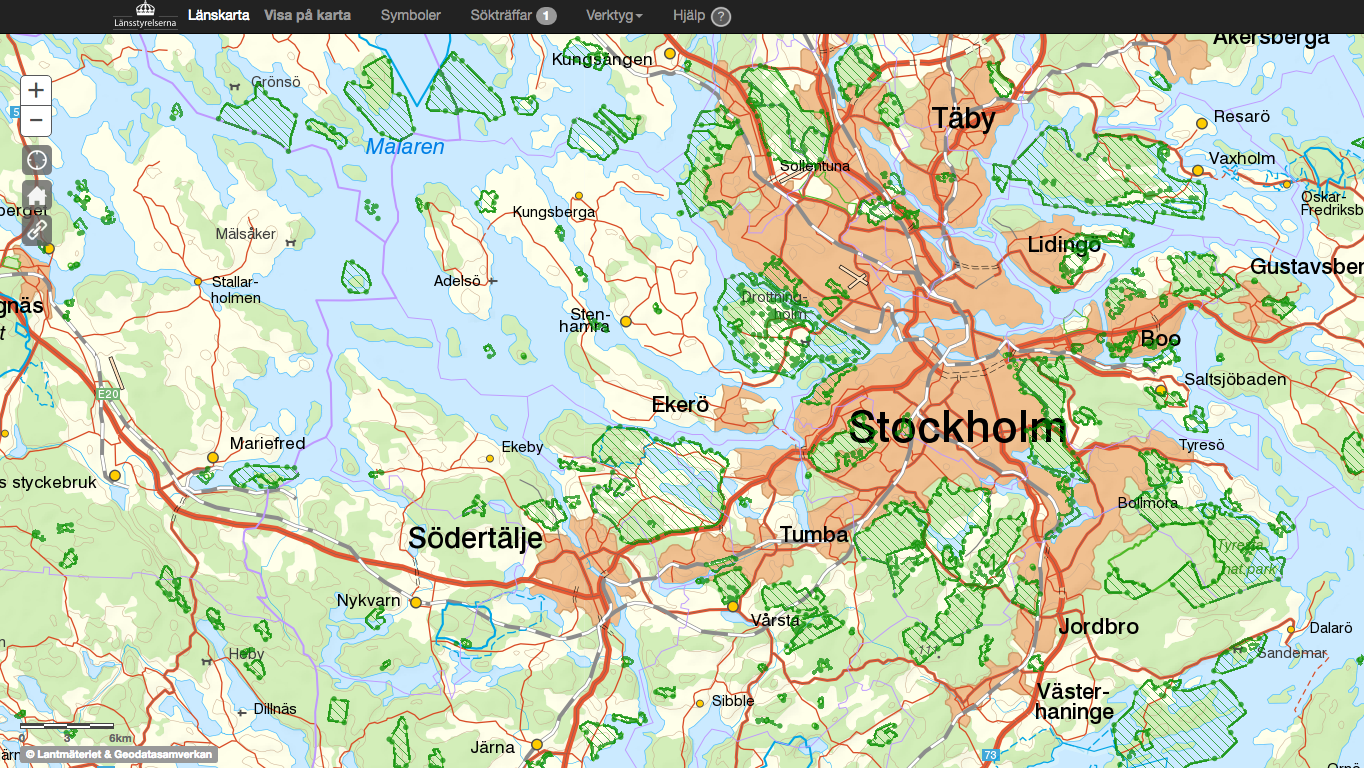The width and height of the screenshot is (1364, 768).
Task: Click the yellow marker at Nykvarn
Action: (x=415, y=602)
